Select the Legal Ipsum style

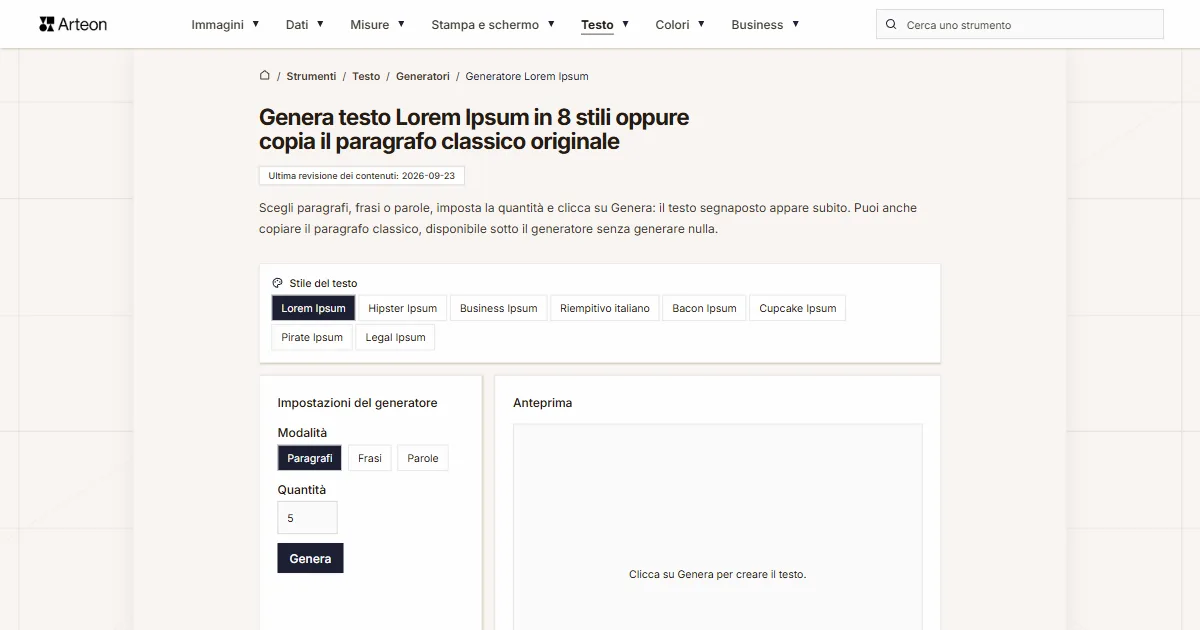pyautogui.click(x=395, y=337)
